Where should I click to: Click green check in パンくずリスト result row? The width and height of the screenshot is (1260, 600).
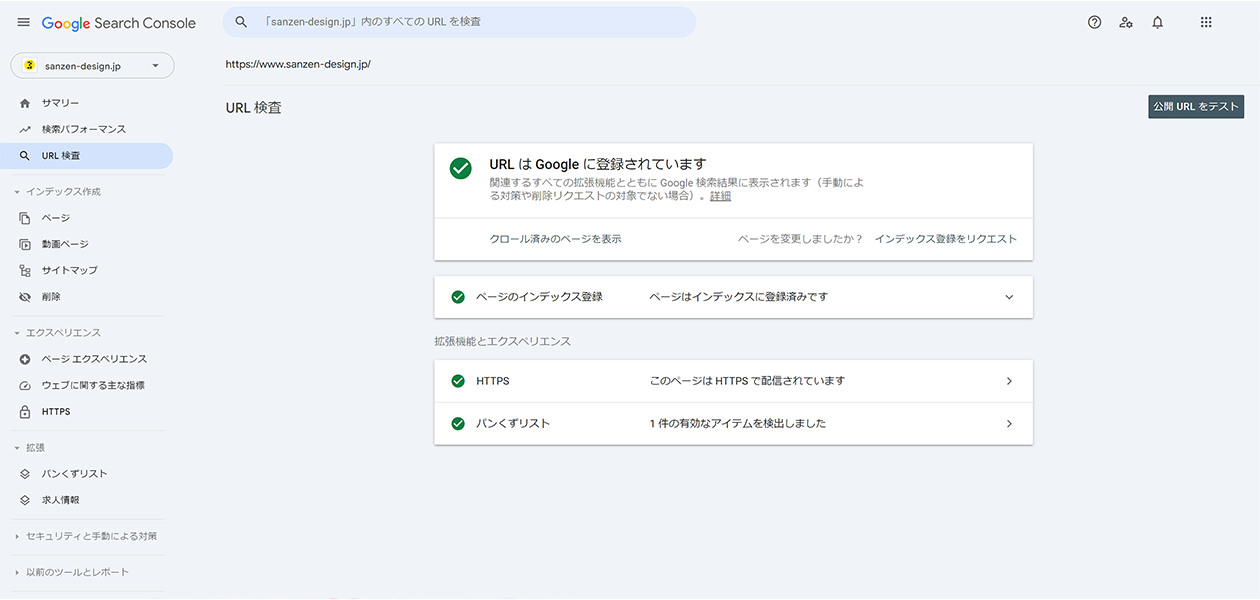(x=458, y=423)
